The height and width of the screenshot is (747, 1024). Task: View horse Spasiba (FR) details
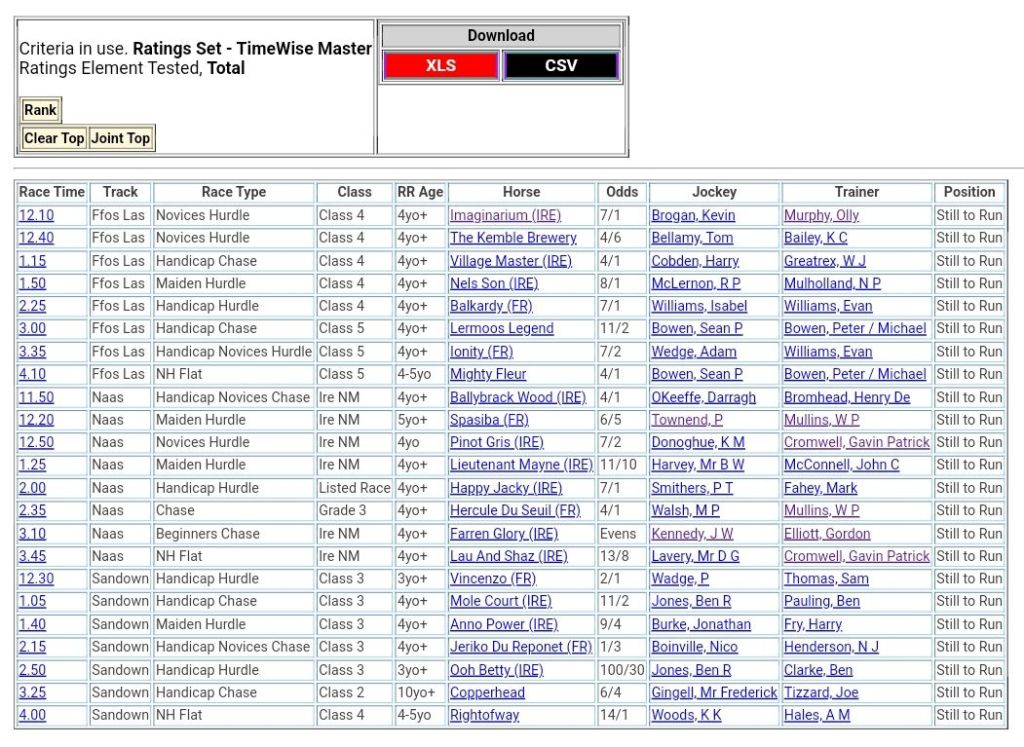pyautogui.click(x=489, y=420)
